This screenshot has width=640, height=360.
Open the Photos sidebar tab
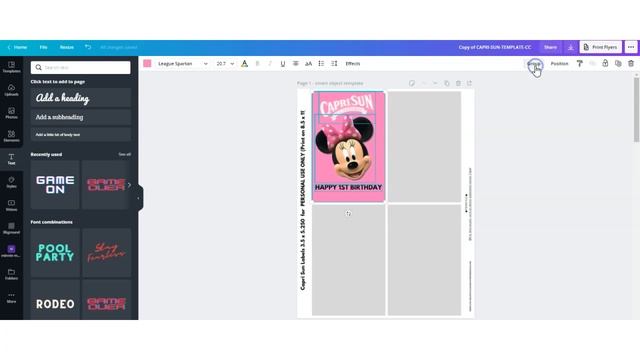coord(11,113)
